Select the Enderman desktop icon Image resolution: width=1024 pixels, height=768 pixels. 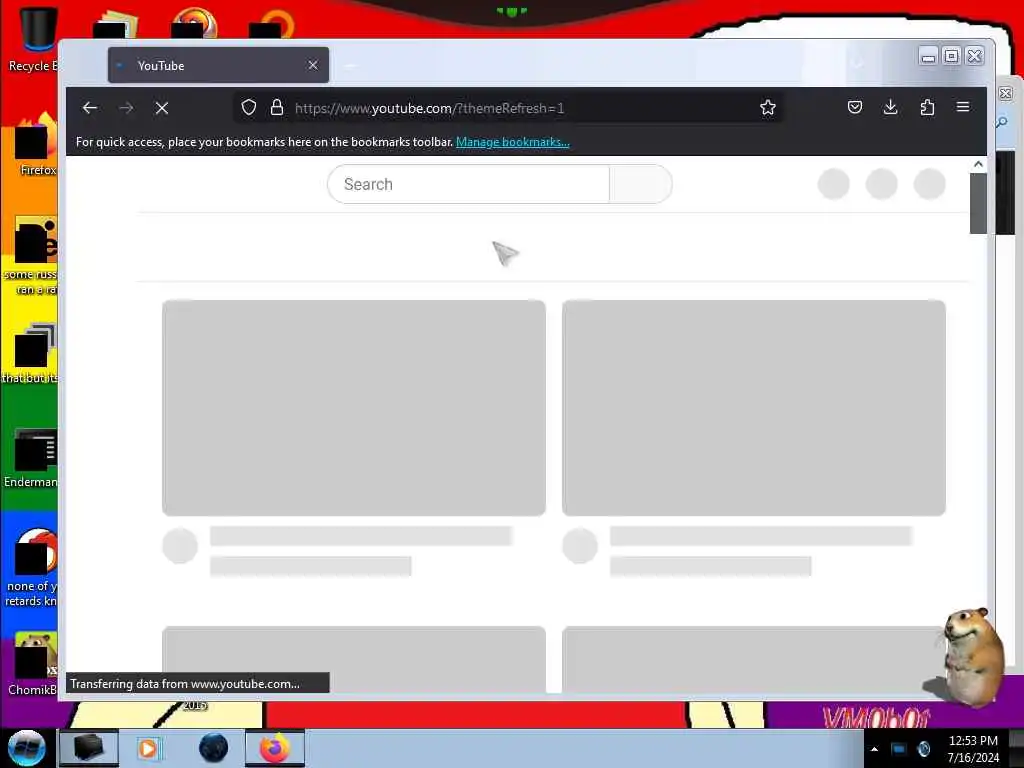coord(33,457)
